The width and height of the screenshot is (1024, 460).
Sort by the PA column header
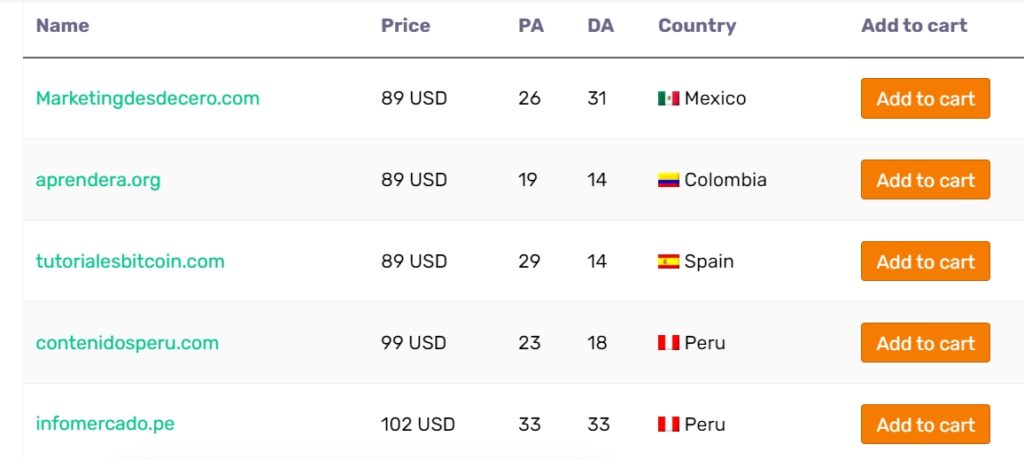click(531, 25)
